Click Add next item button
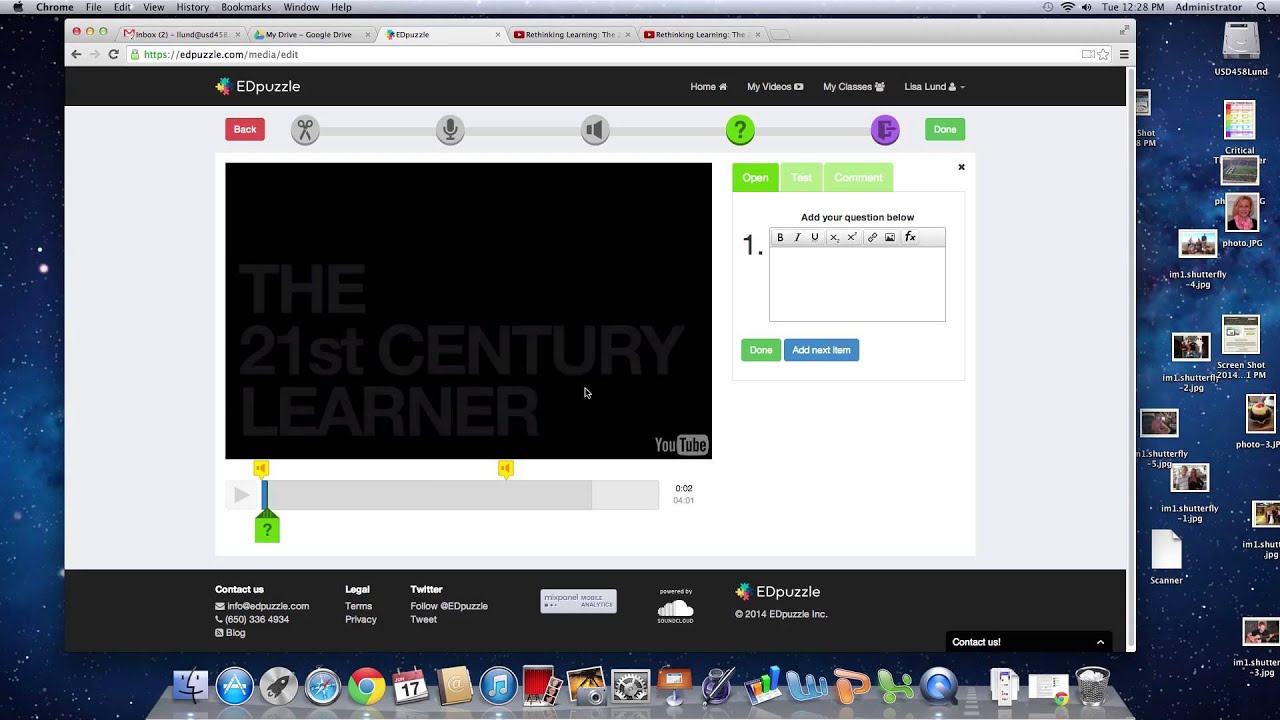Screen dimensions: 1280x720 click(821, 350)
